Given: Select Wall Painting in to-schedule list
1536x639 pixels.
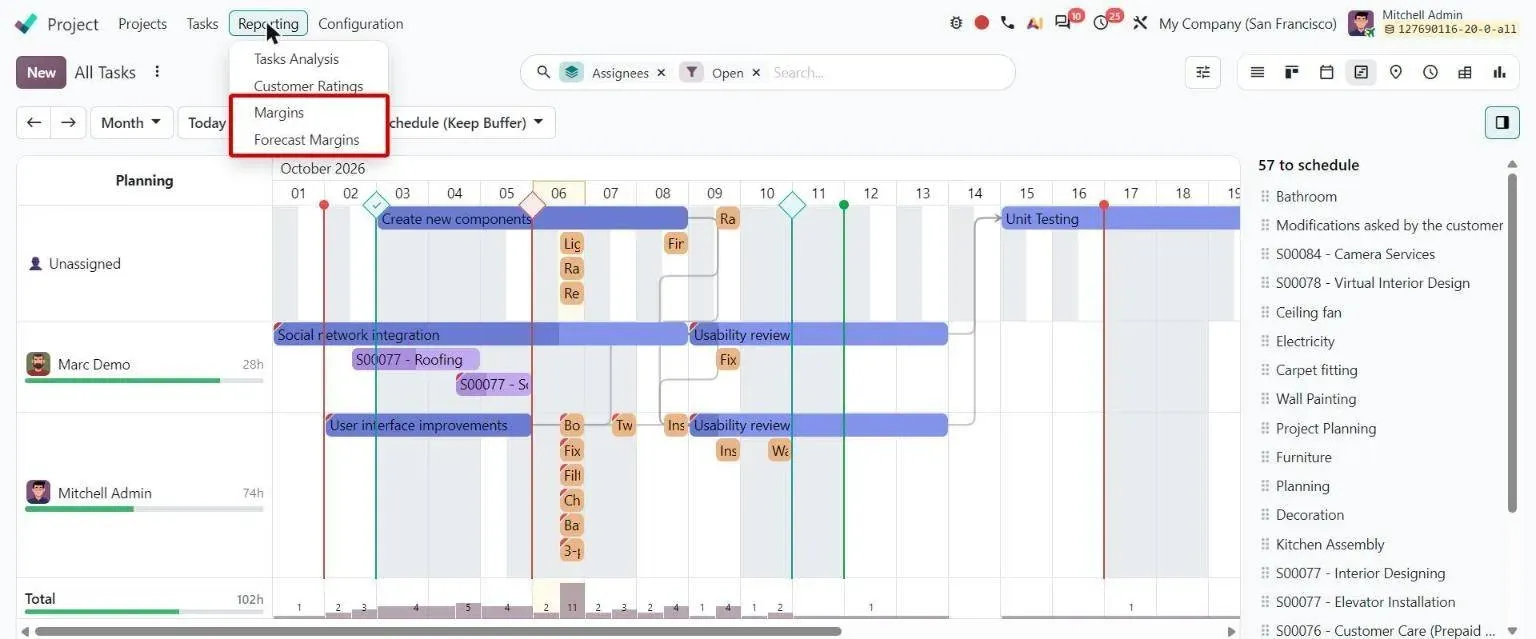Looking at the screenshot, I should (x=1316, y=399).
